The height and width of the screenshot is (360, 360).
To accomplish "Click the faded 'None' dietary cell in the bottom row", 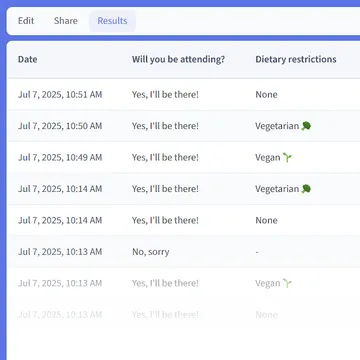I will tap(266, 315).
